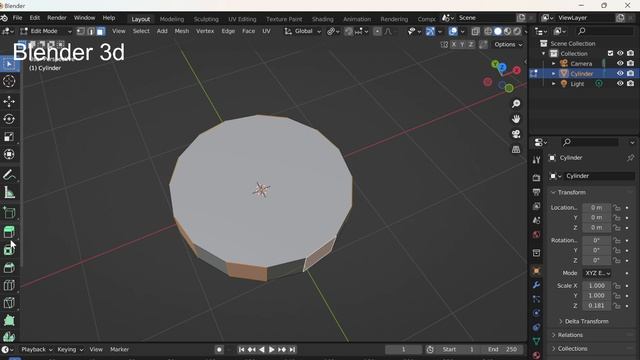Open the Tool properties tab
Image resolution: width=640 pixels, height=360 pixels.
[x=536, y=160]
